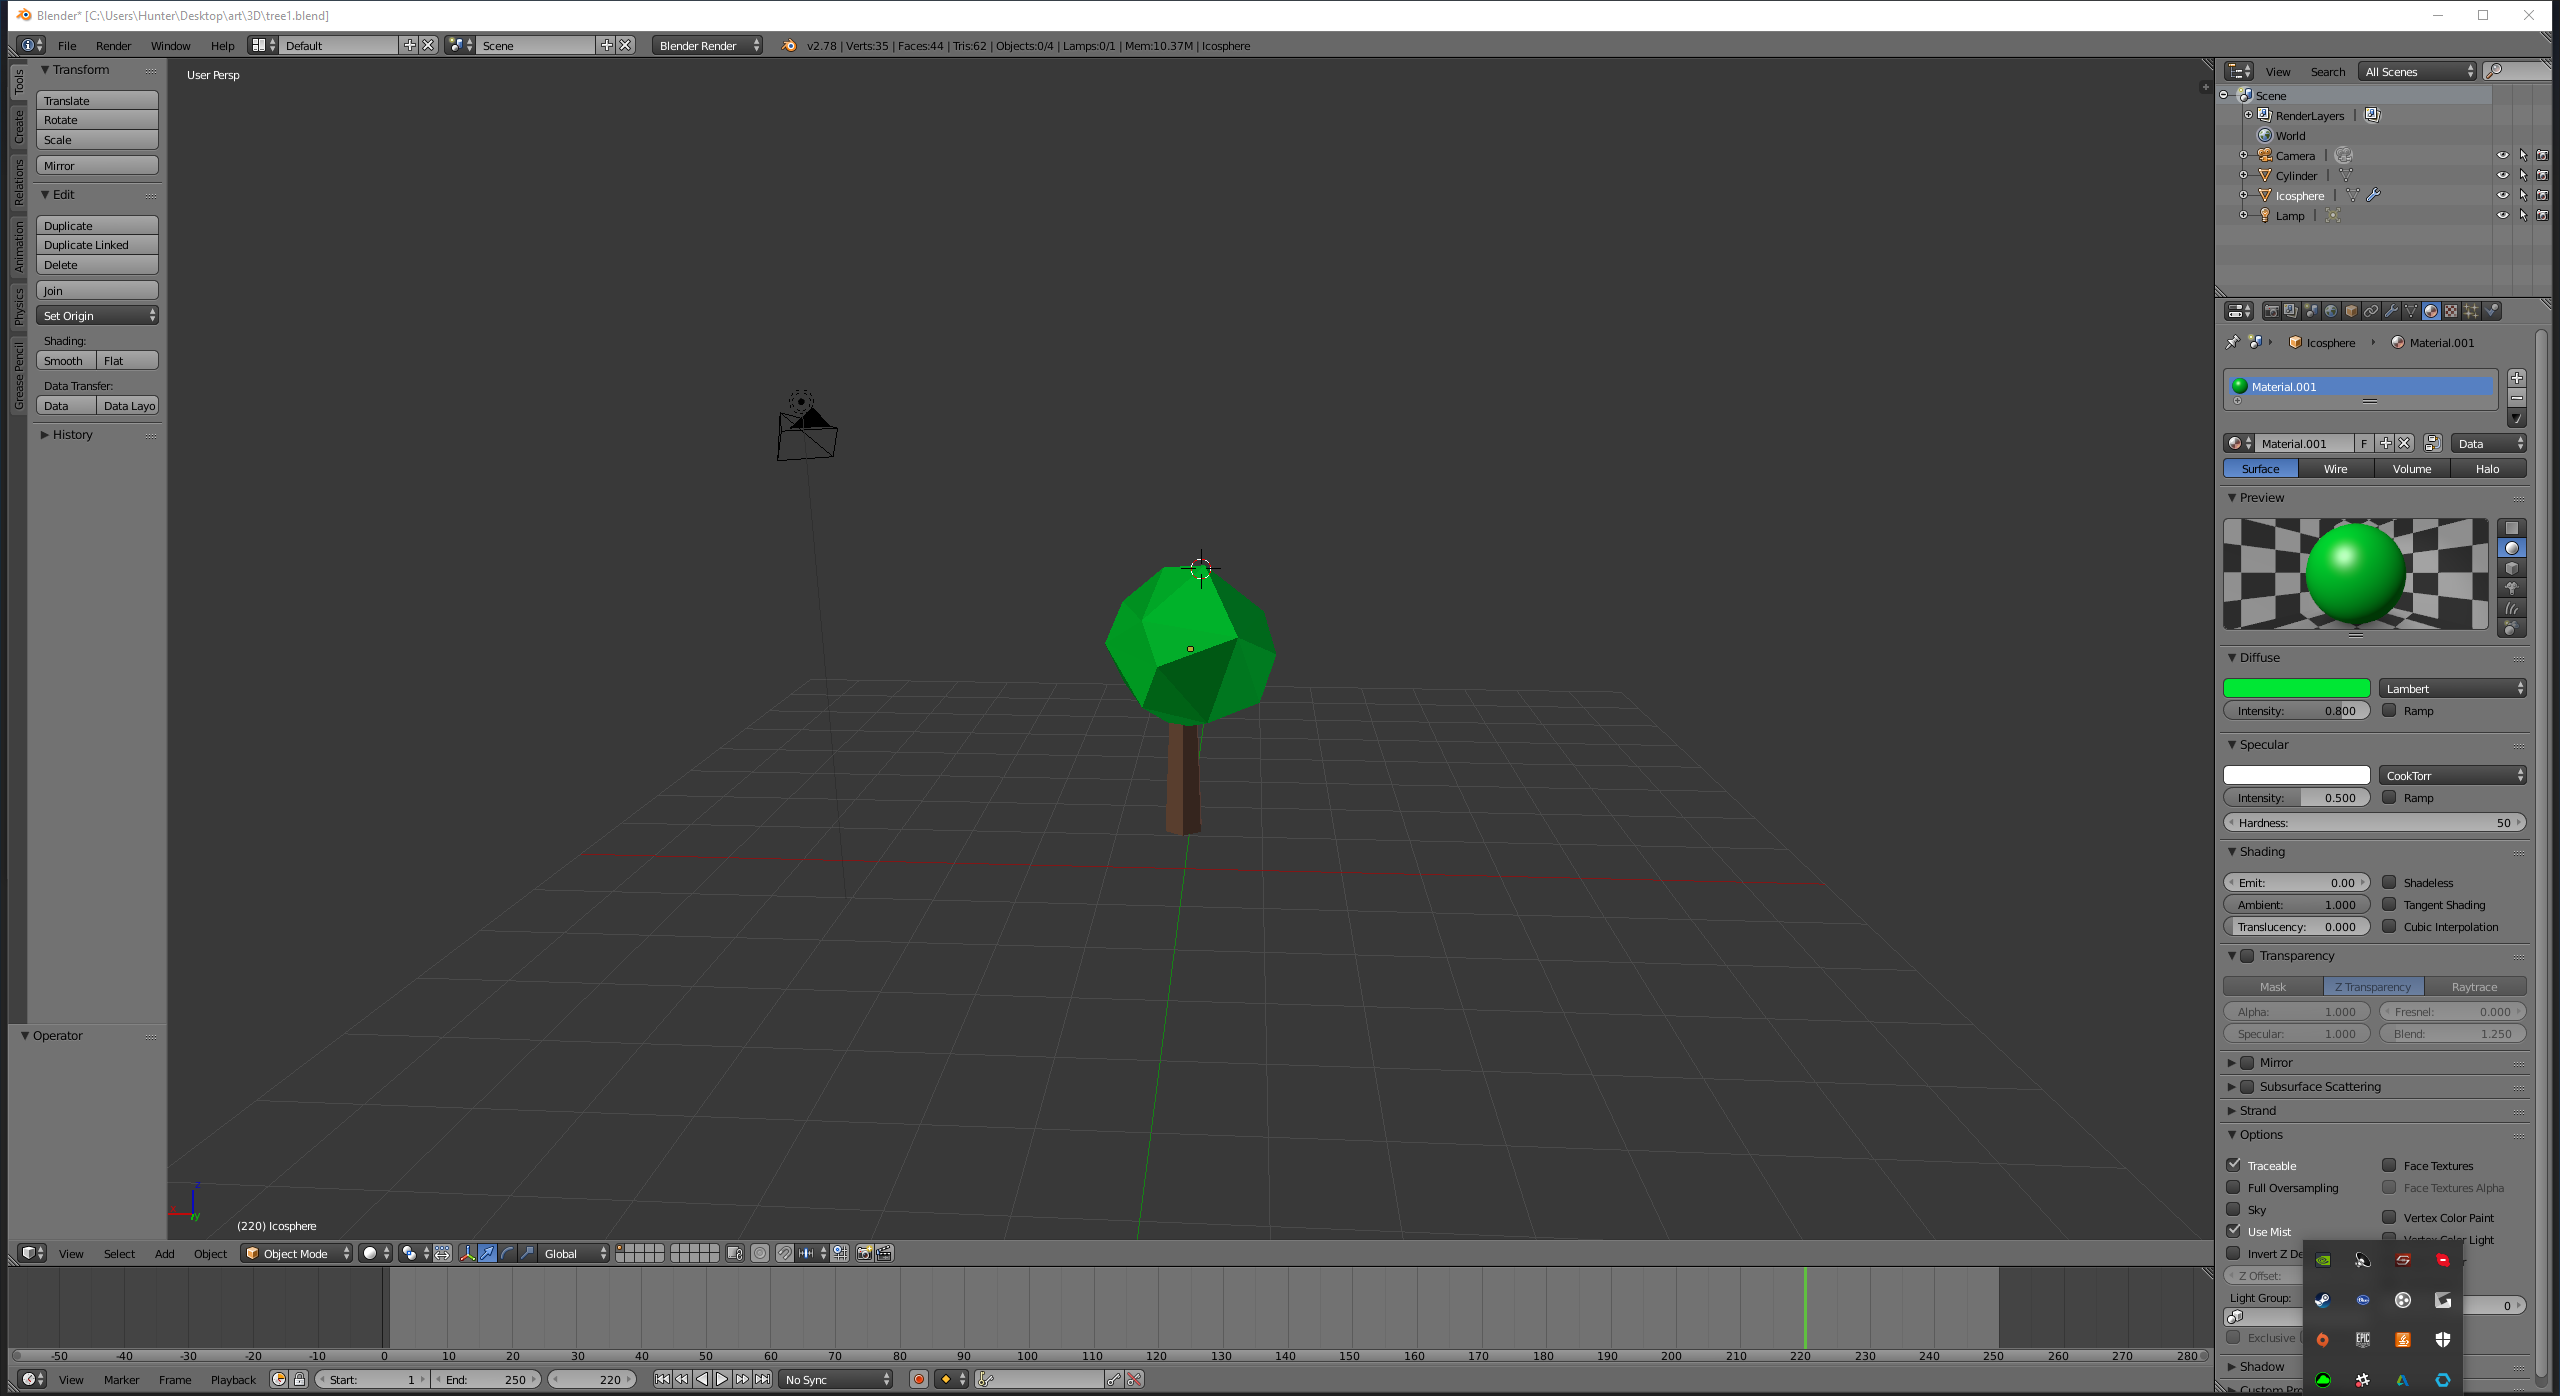Open the Texture properties checkered icon
The width and height of the screenshot is (2560, 1396).
pyautogui.click(x=2451, y=310)
